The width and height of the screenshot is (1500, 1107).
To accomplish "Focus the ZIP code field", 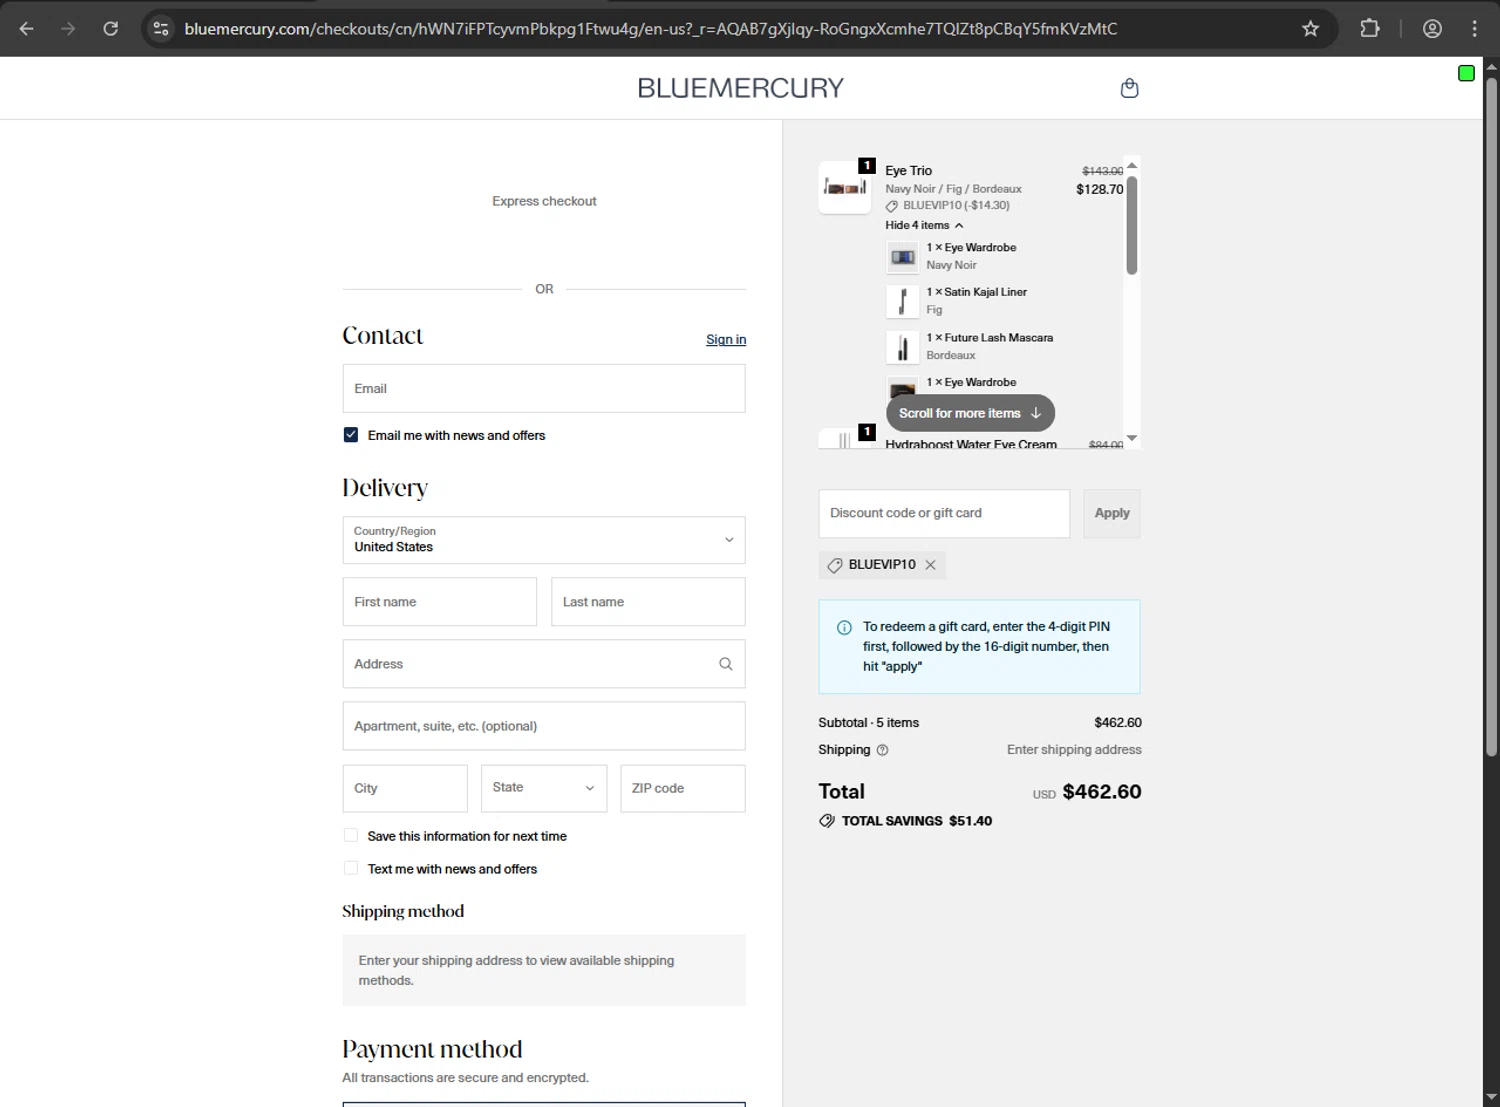I will (683, 788).
